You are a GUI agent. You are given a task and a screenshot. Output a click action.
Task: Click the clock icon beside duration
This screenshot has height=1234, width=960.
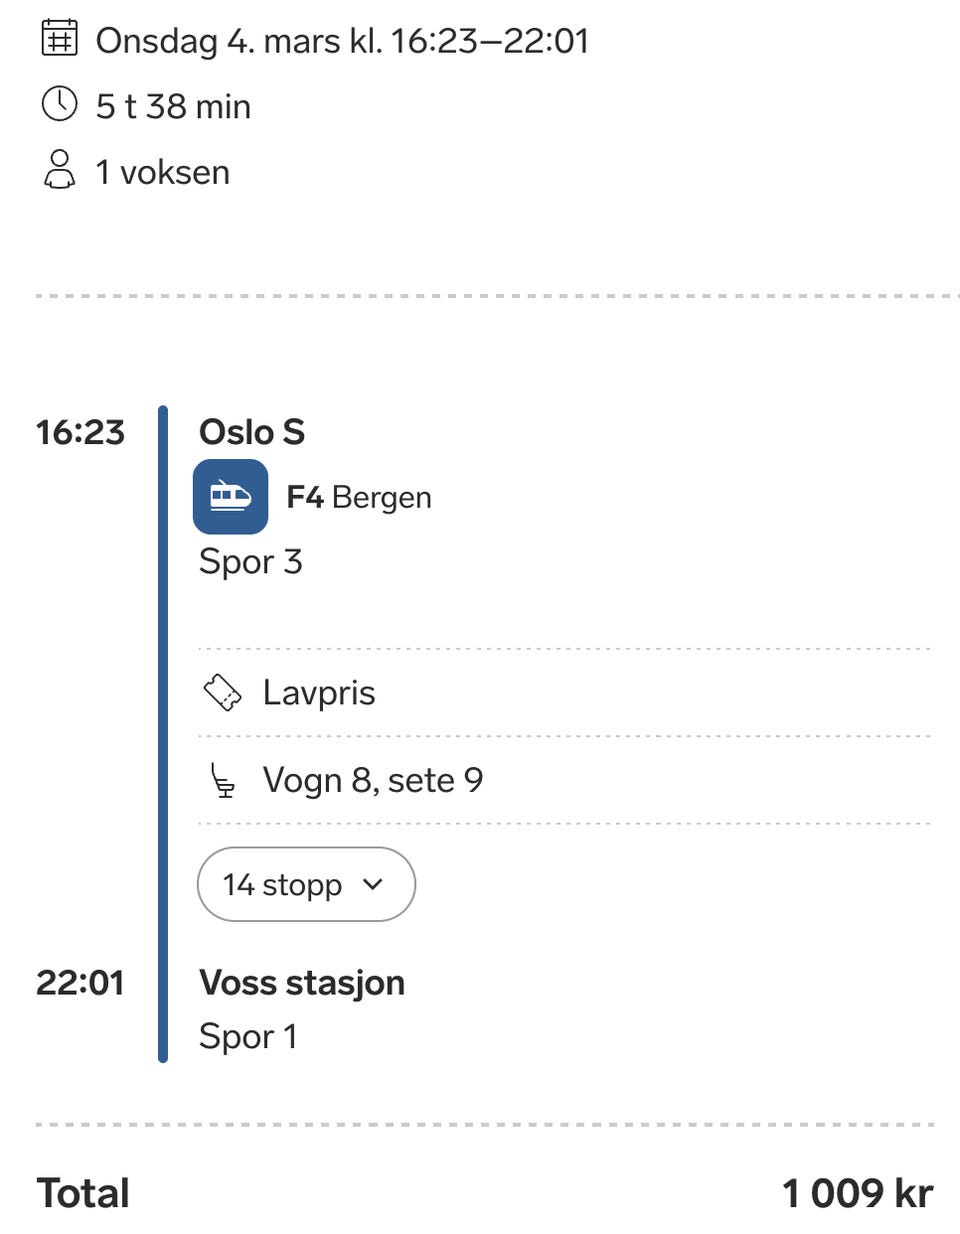tap(59, 104)
